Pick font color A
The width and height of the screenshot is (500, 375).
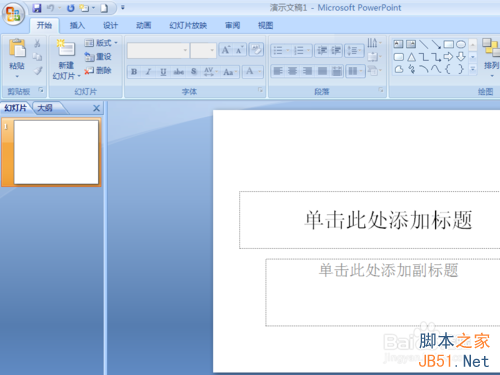[x=253, y=71]
